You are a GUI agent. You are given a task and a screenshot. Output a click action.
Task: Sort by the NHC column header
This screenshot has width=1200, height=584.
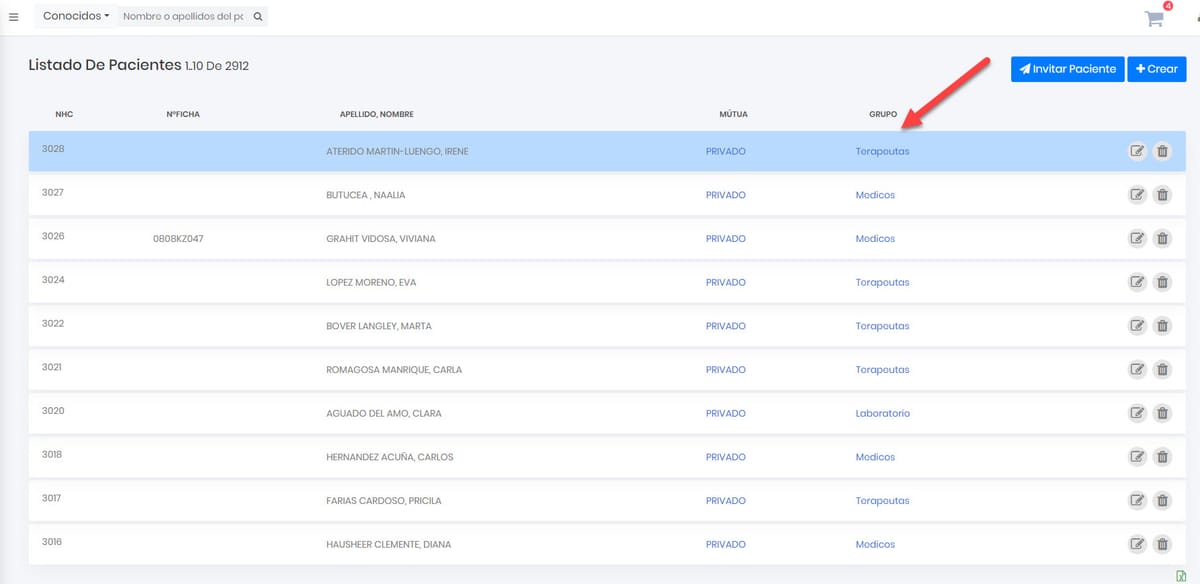tap(64, 114)
